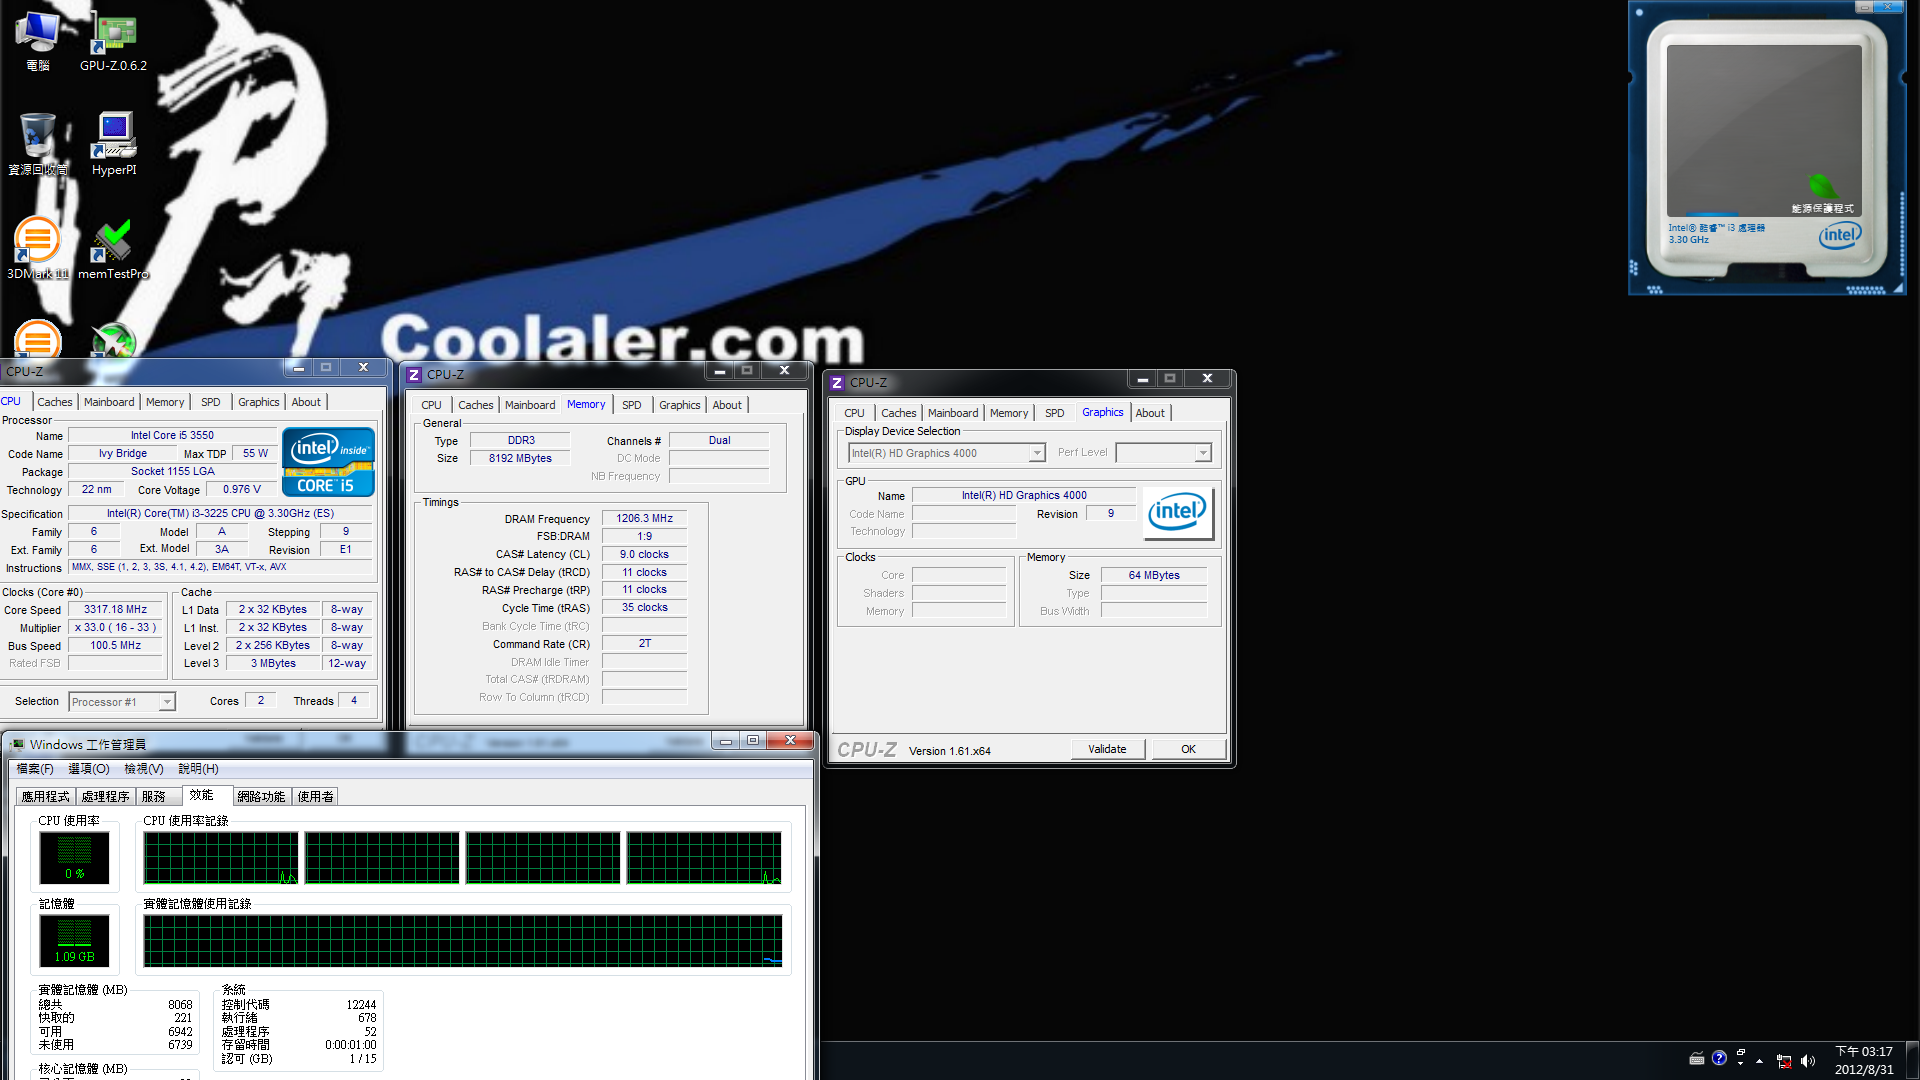The width and height of the screenshot is (1920, 1080).
Task: Open the 說明(H) menu in Task Manager
Action: click(198, 769)
